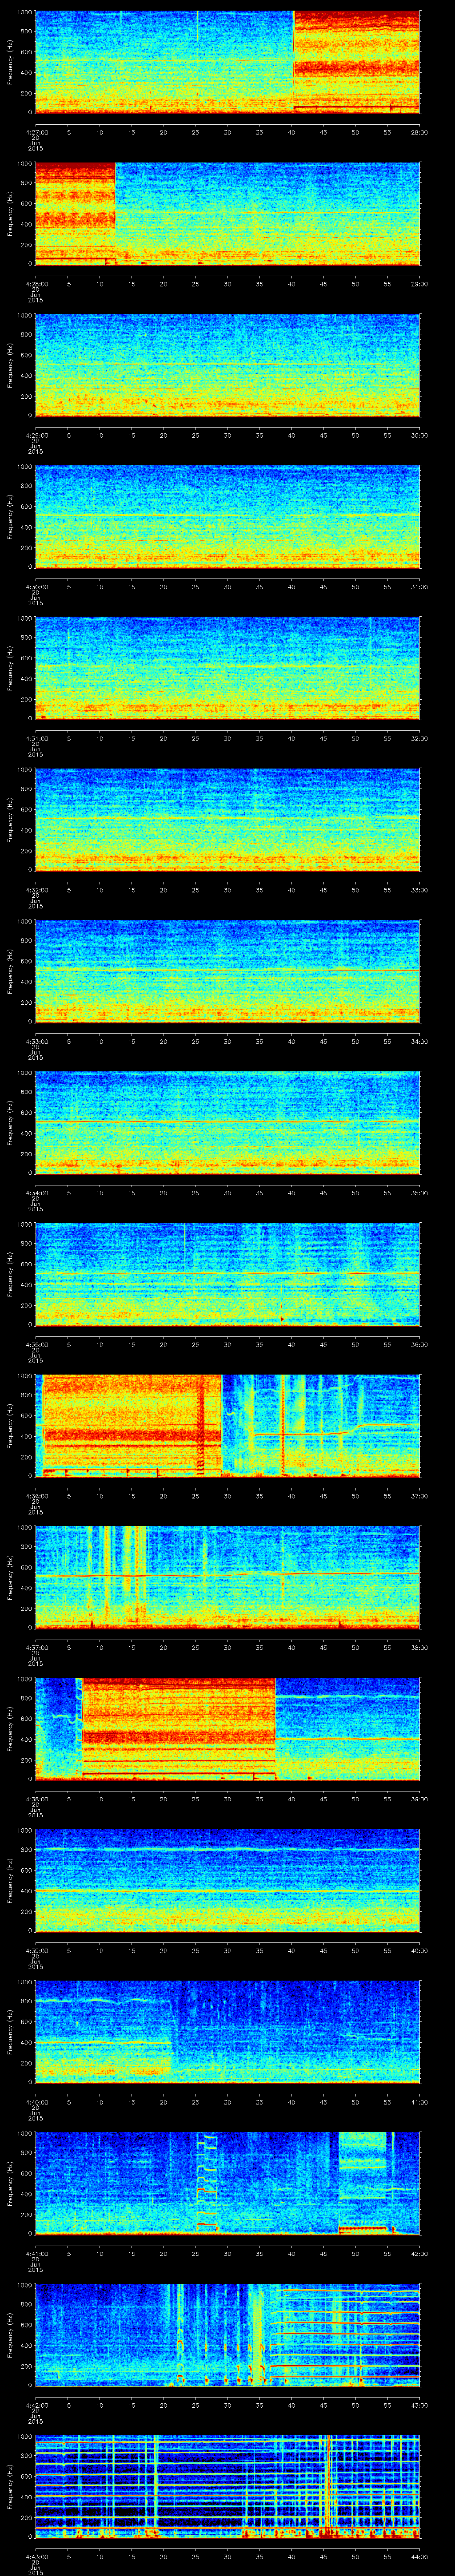Select the spectrogram panel starting at 4:27:00
The width and height of the screenshot is (455, 2576).
click(x=227, y=62)
